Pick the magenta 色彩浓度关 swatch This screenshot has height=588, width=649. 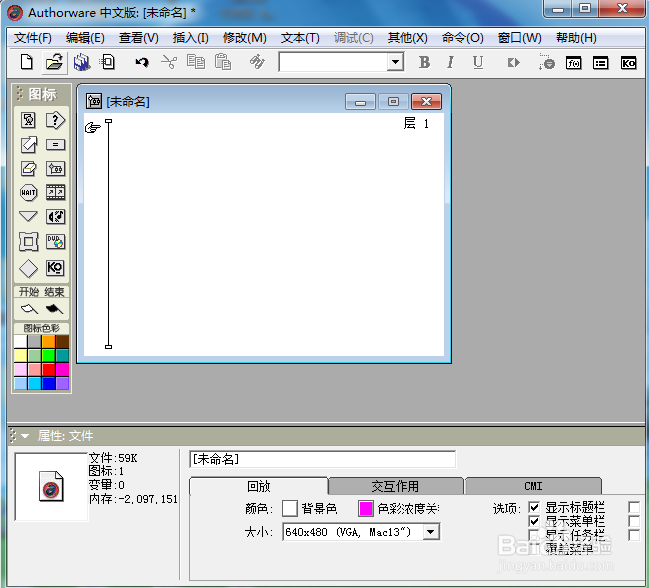click(366, 508)
